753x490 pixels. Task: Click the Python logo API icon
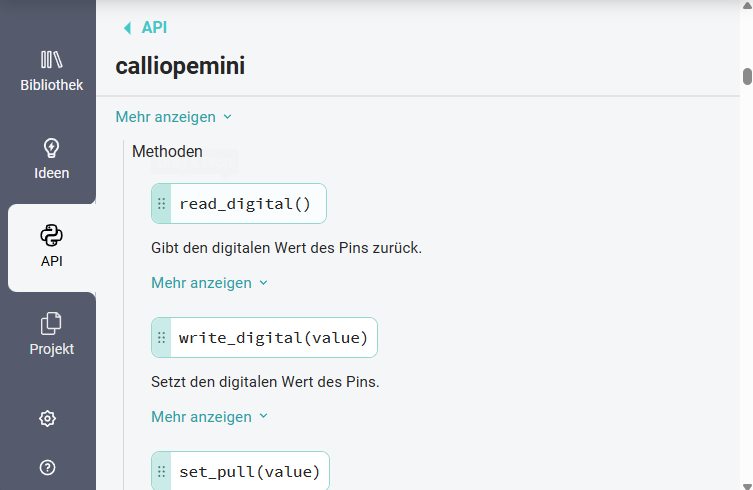click(51, 236)
